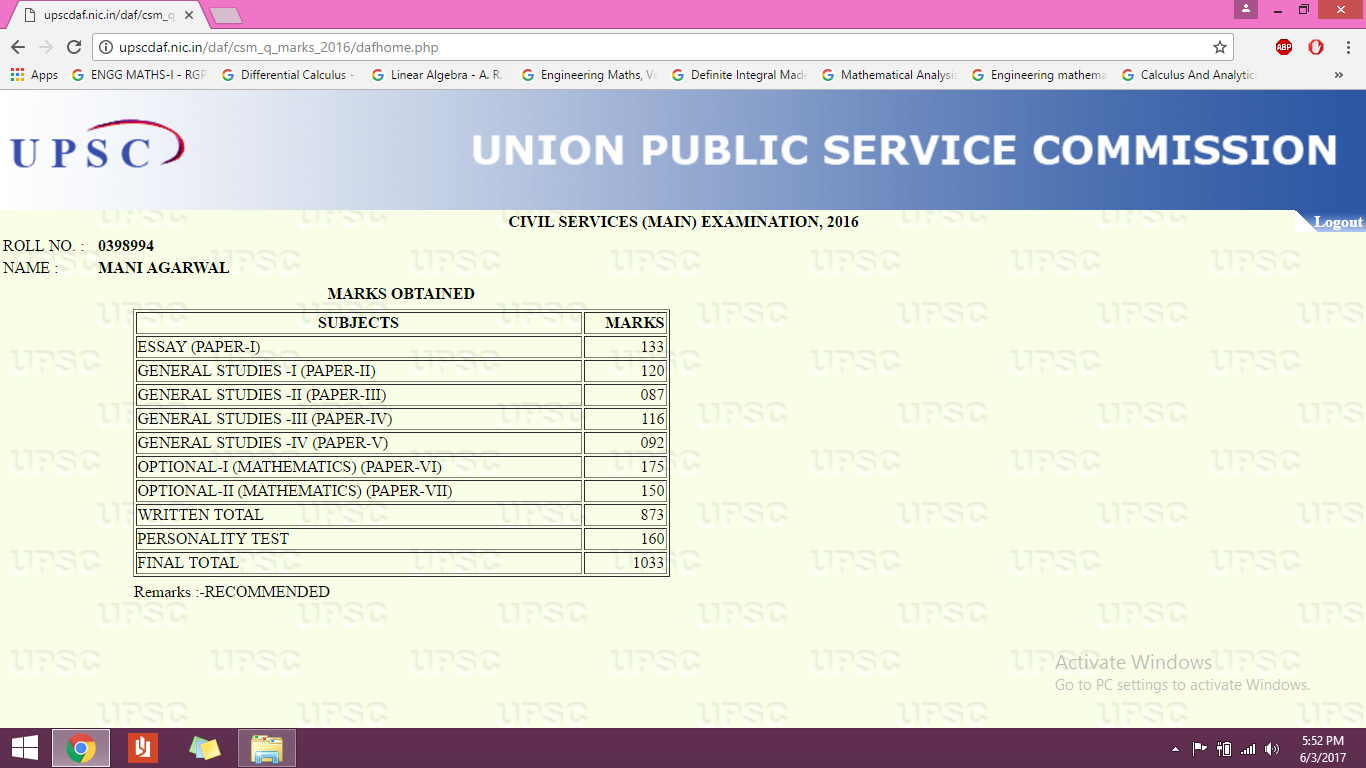Click the browser forward arrow
Image resolution: width=1366 pixels, height=768 pixels.
46,47
